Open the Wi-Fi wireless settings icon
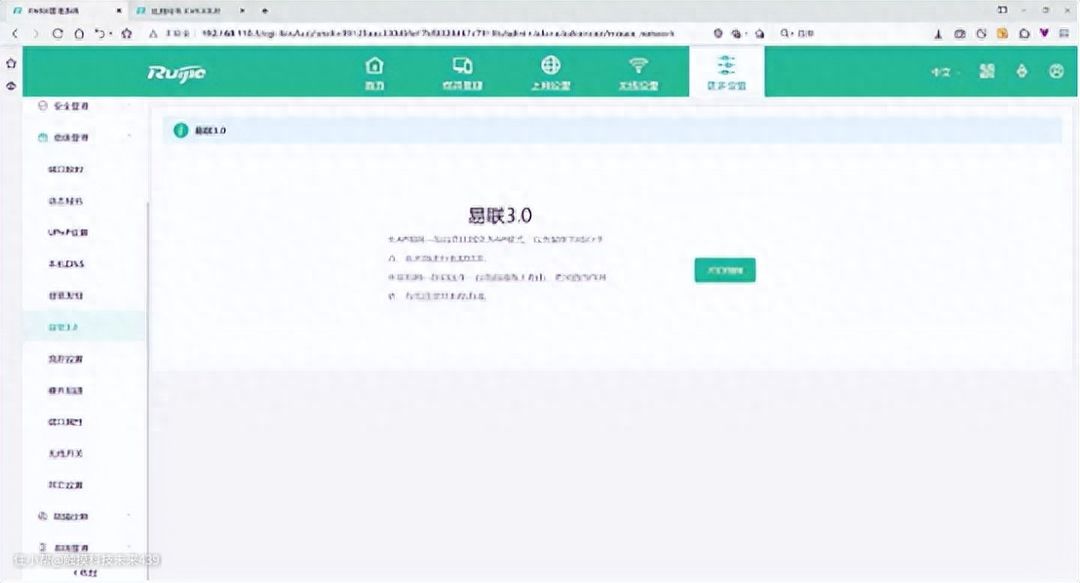 [x=638, y=73]
